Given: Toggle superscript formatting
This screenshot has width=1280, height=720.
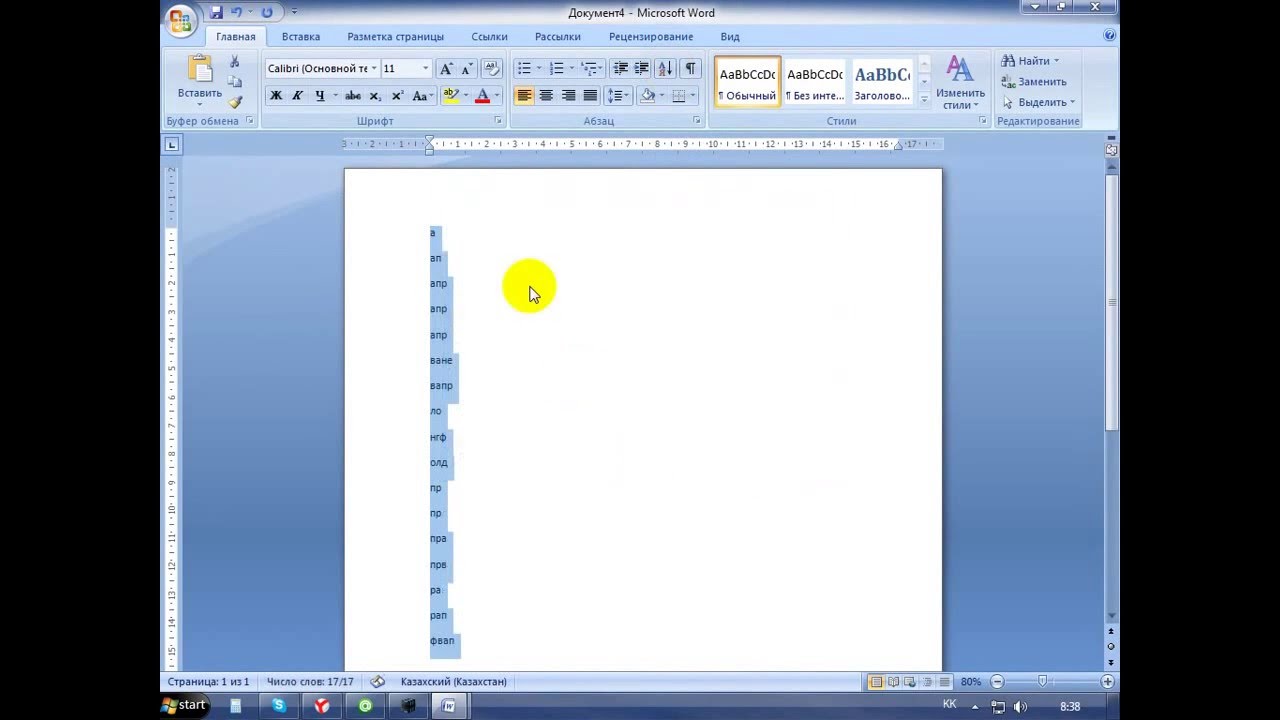Looking at the screenshot, I should [397, 96].
